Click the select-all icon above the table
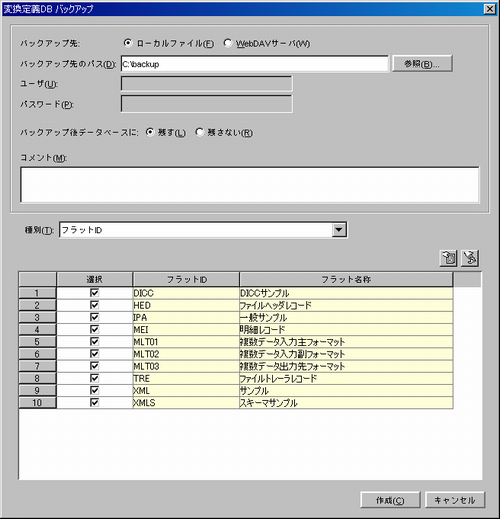The image size is (500, 519). coord(448,258)
